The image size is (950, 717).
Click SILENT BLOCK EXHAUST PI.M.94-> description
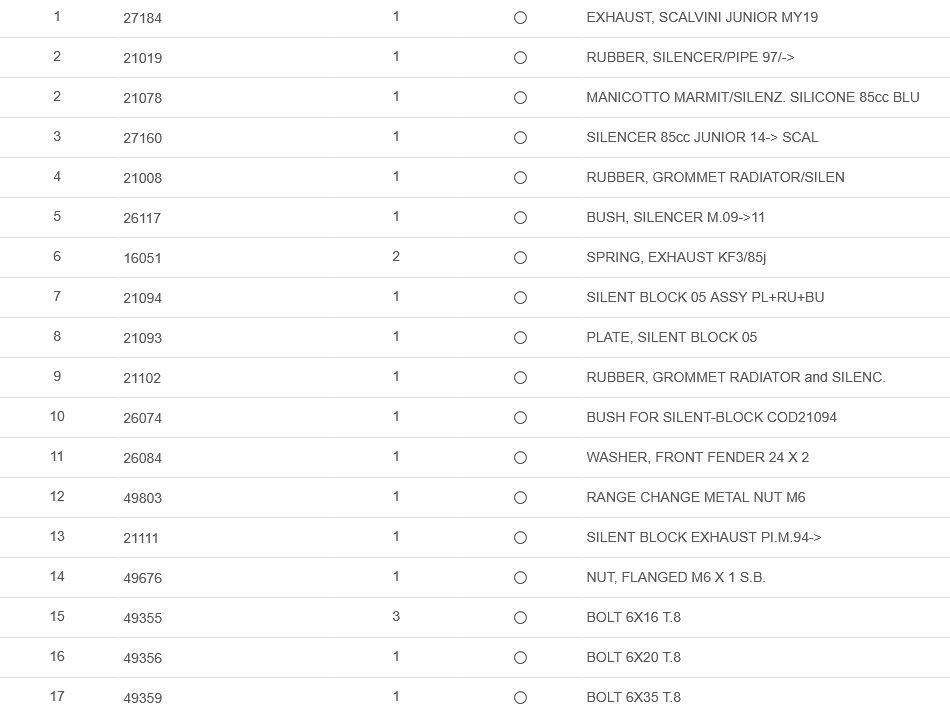[x=703, y=537]
